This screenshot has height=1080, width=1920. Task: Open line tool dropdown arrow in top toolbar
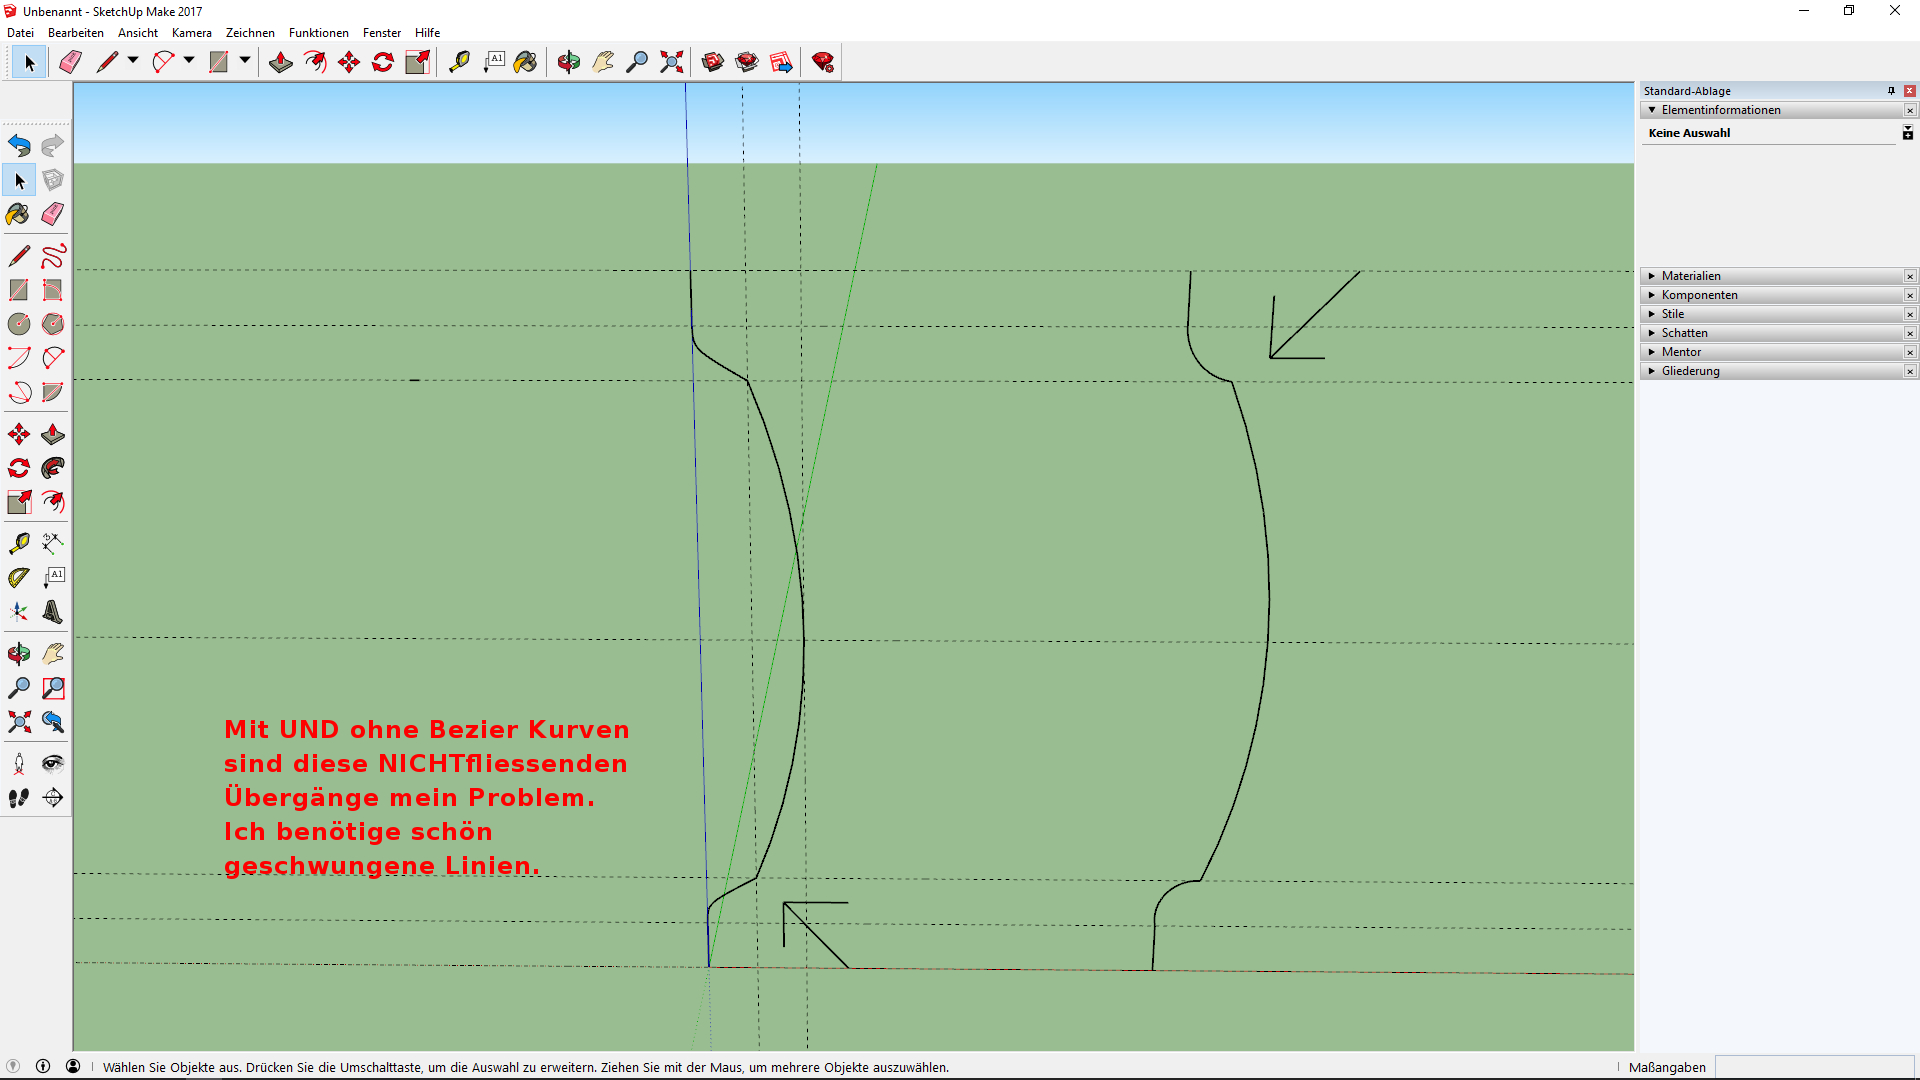(x=132, y=61)
